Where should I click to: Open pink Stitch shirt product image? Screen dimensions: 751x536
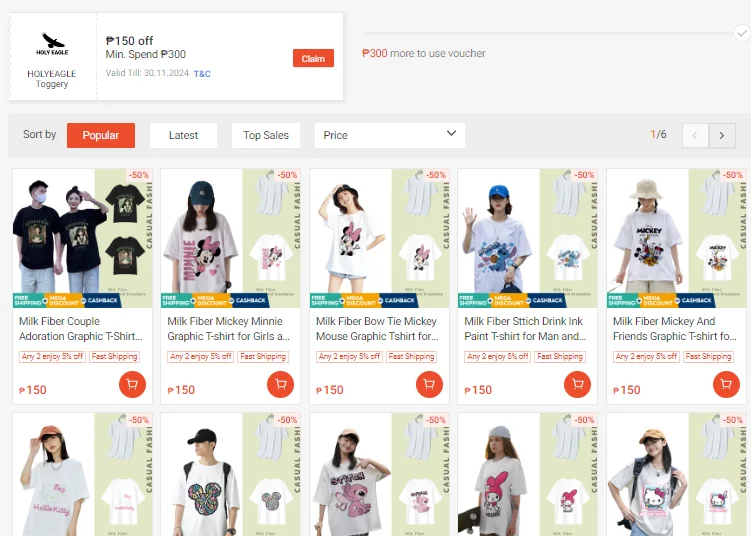[379, 474]
